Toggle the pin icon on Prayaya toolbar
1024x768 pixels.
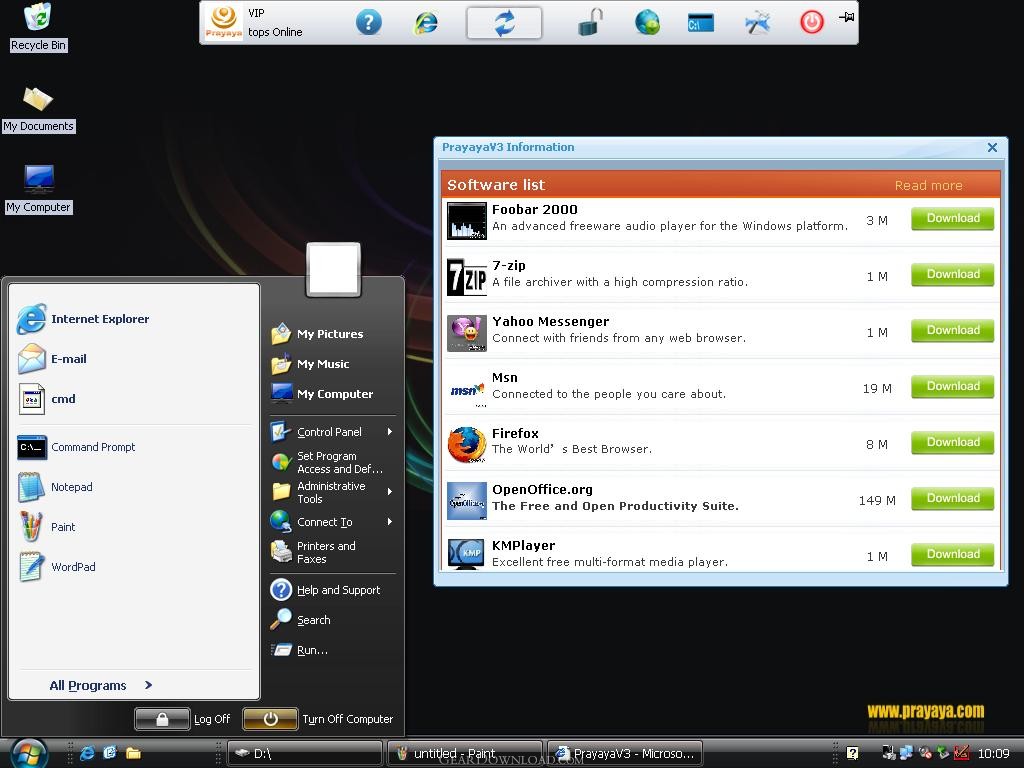pos(846,17)
